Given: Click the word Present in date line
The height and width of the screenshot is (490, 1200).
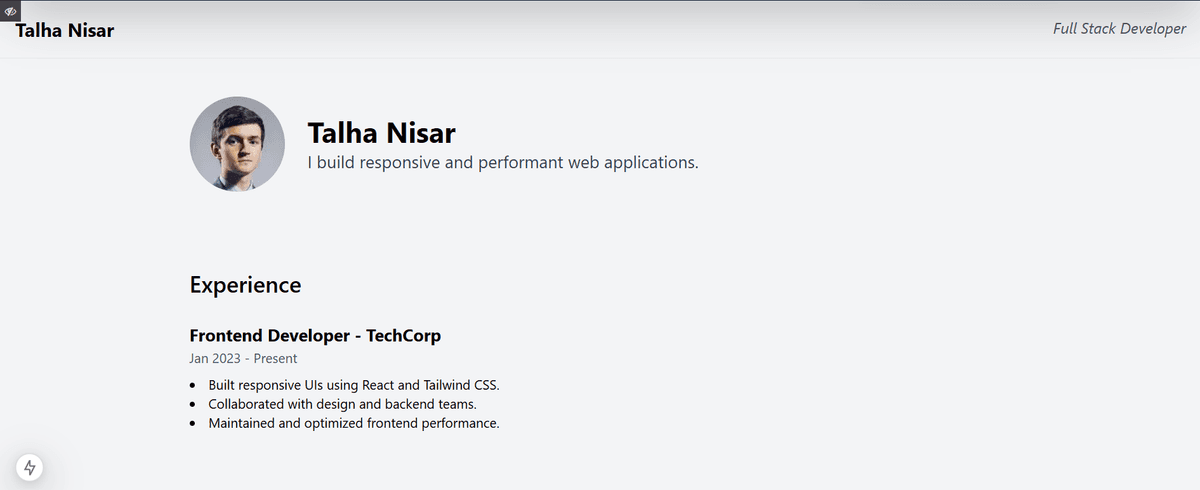Looking at the screenshot, I should (x=275, y=358).
